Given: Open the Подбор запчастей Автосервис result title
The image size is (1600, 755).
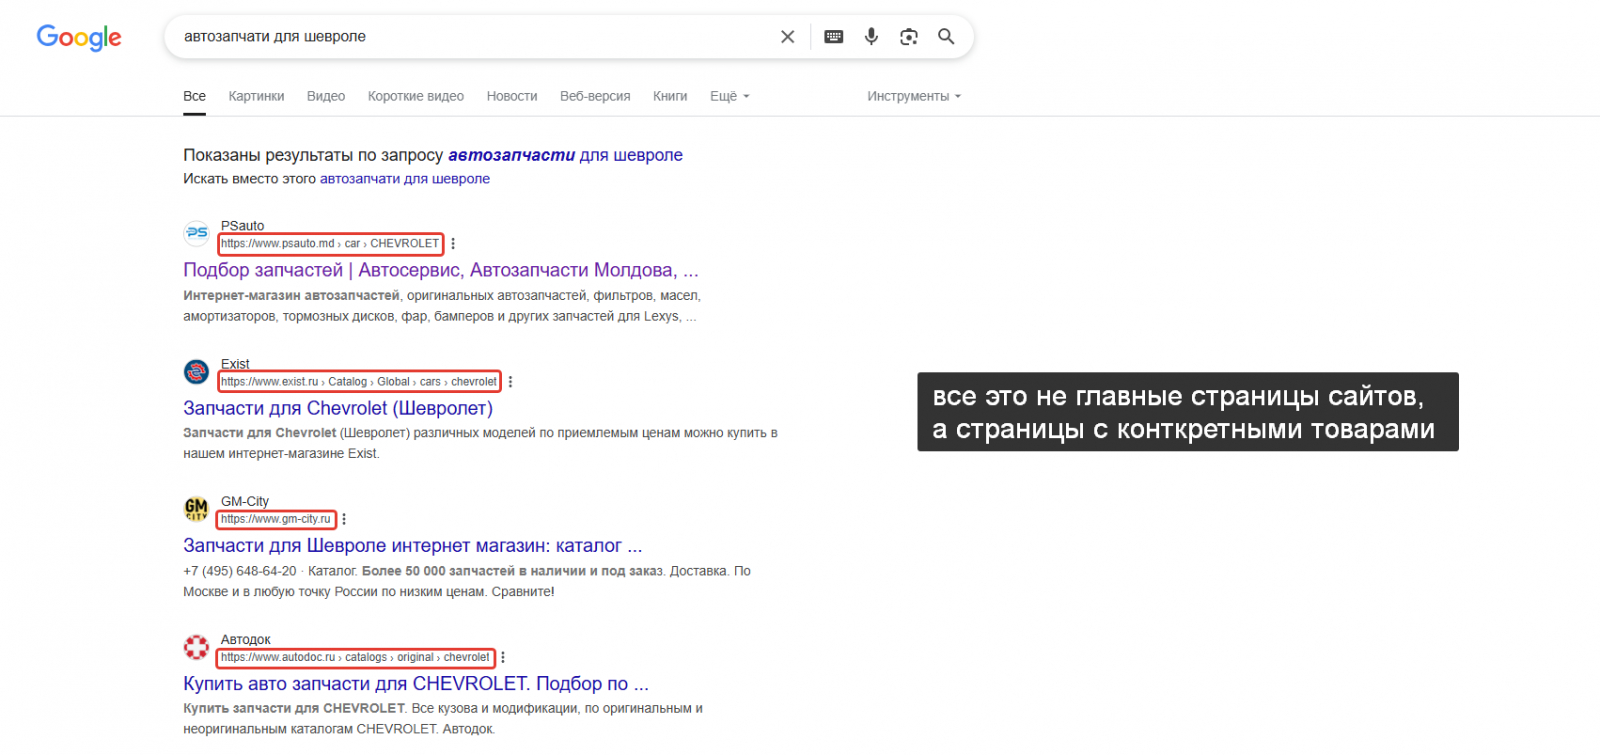Looking at the screenshot, I should click(441, 270).
